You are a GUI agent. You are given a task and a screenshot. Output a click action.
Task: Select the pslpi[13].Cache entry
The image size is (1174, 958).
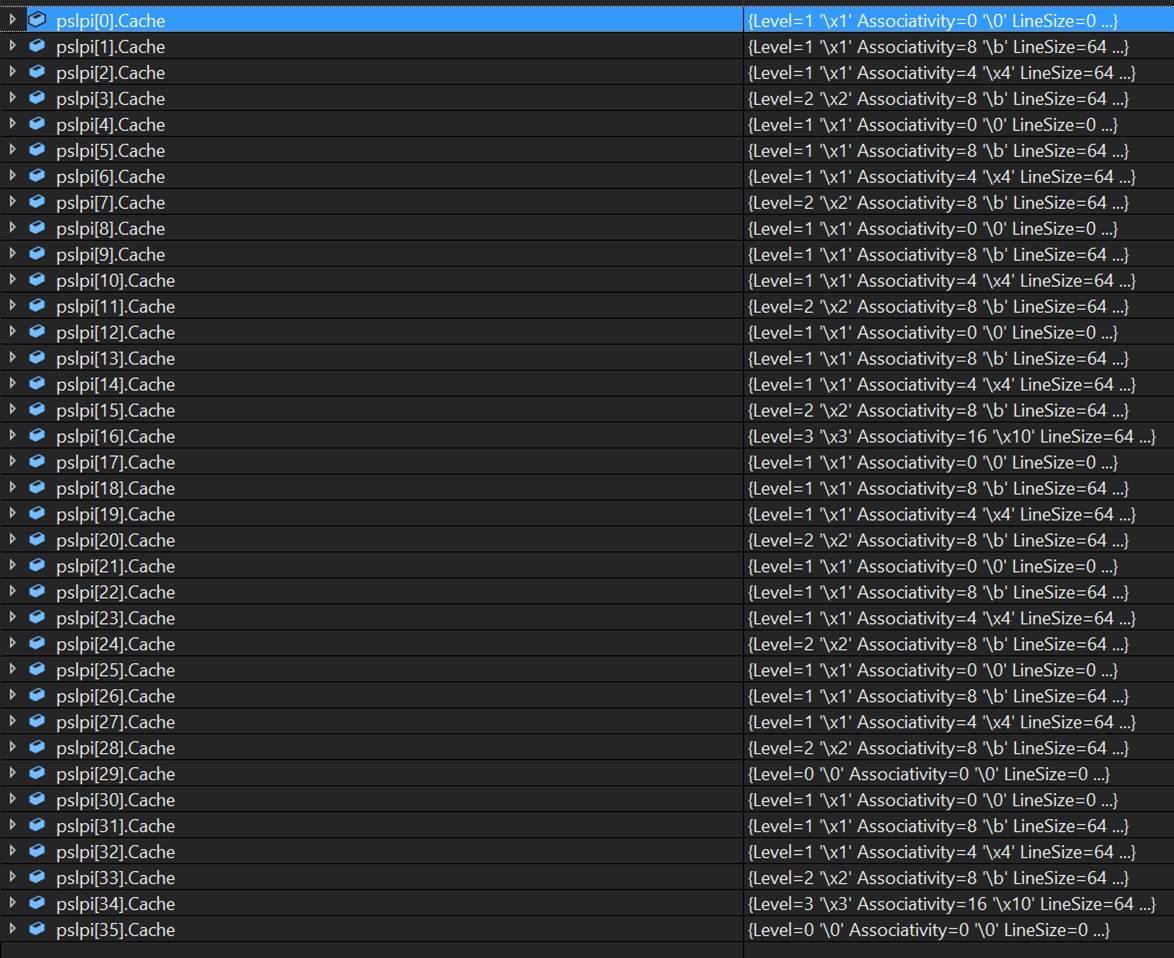[x=110, y=358]
